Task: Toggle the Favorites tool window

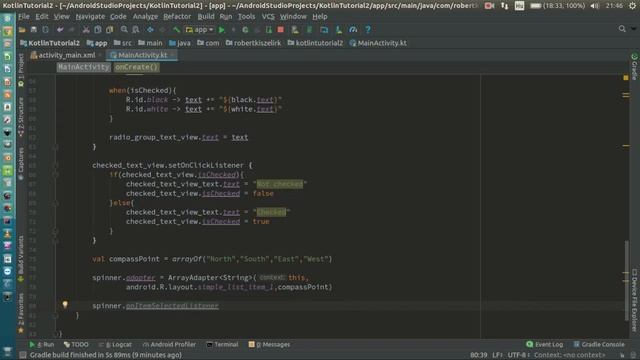Action: 21,313
